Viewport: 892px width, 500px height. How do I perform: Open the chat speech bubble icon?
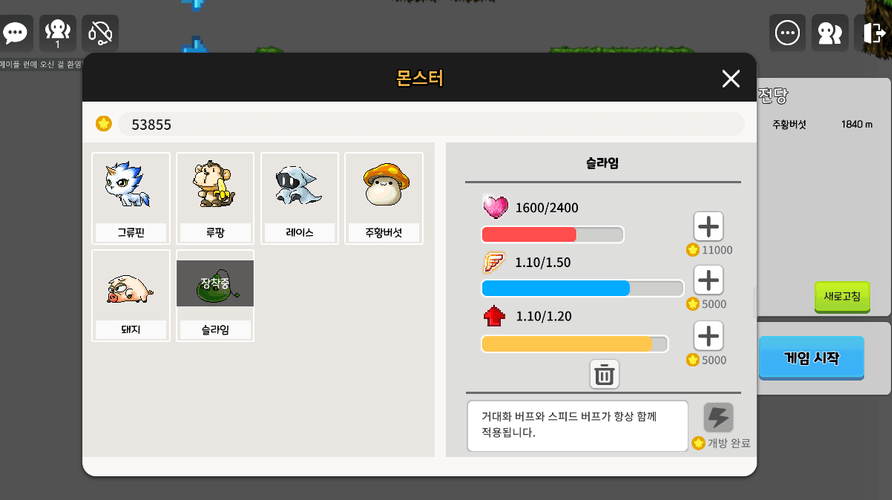[x=15, y=33]
